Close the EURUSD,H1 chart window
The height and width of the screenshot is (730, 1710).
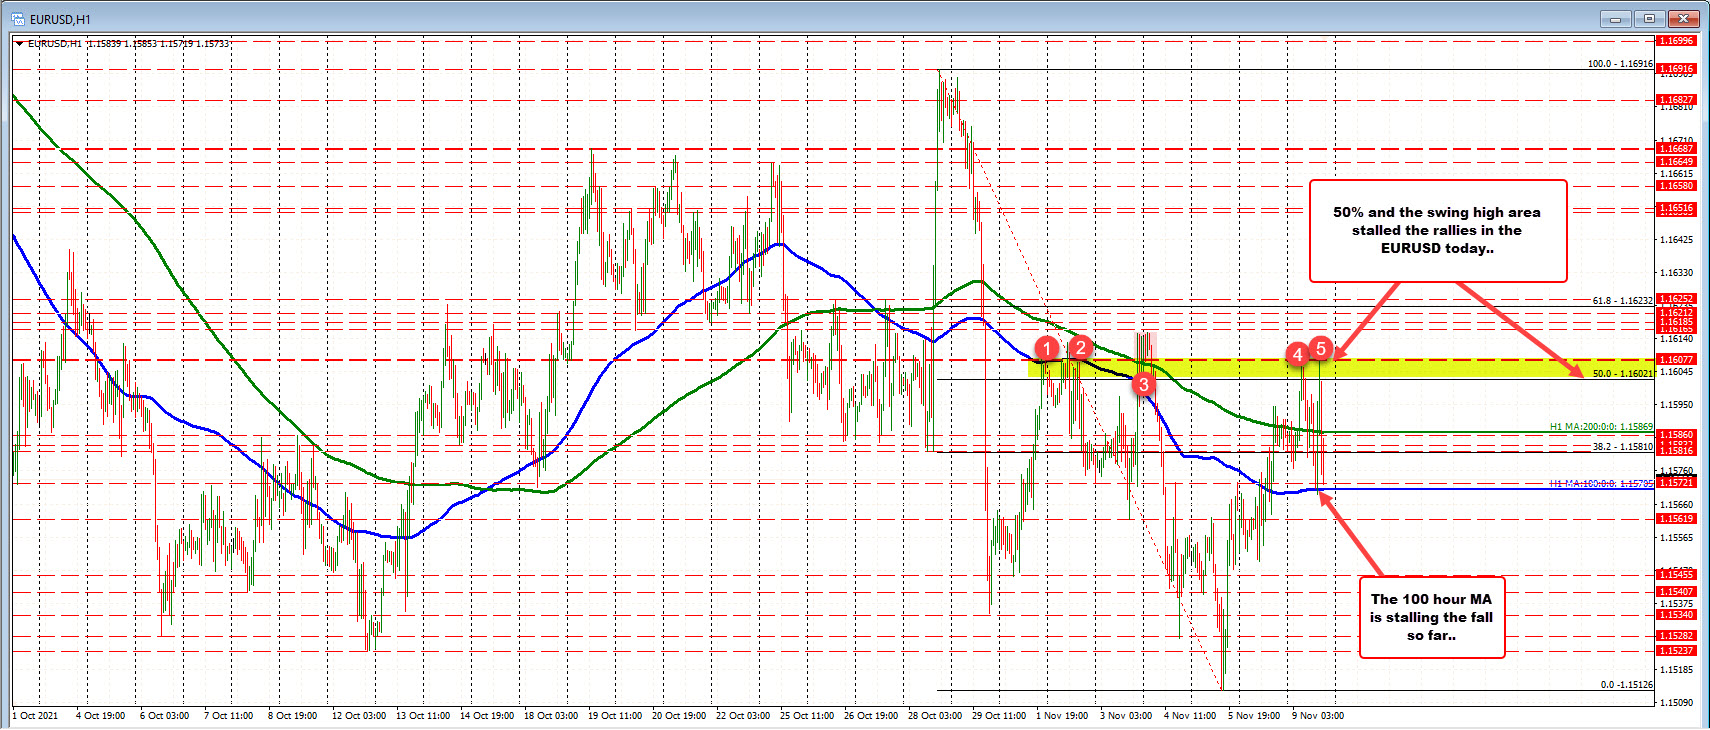point(1684,18)
